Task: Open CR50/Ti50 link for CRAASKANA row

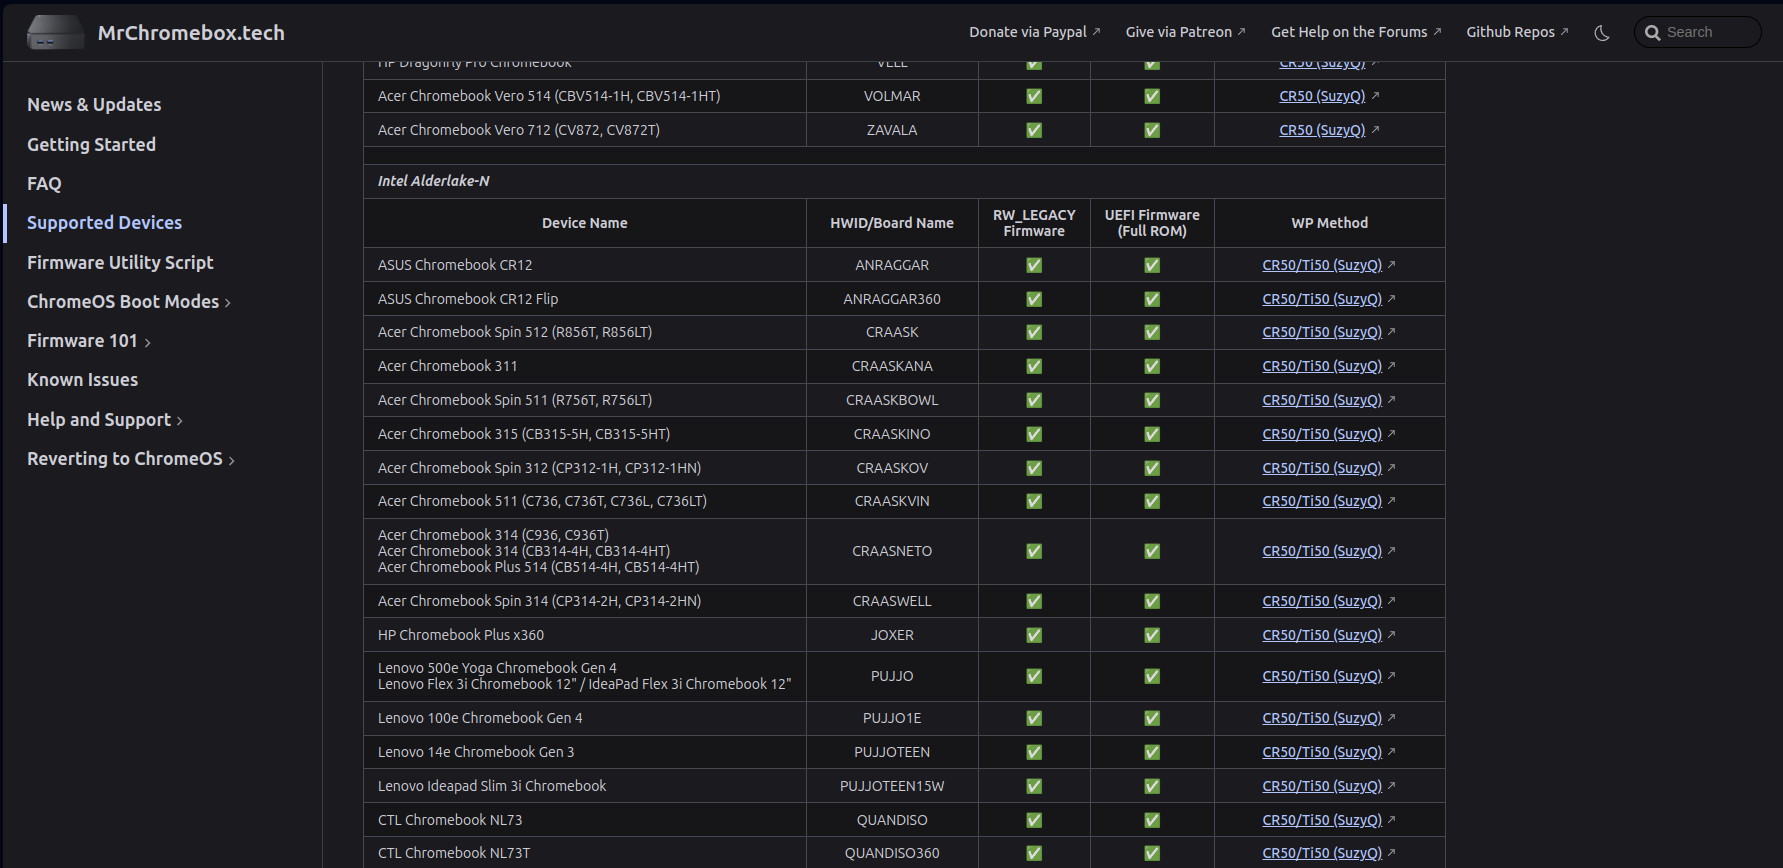Action: click(x=1322, y=366)
